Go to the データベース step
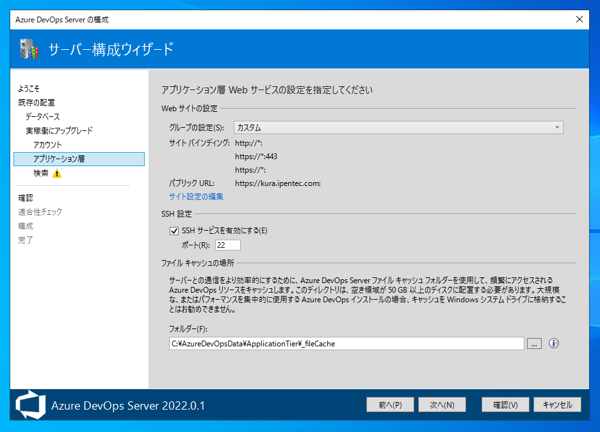This screenshot has width=600, height=432. tap(42, 117)
